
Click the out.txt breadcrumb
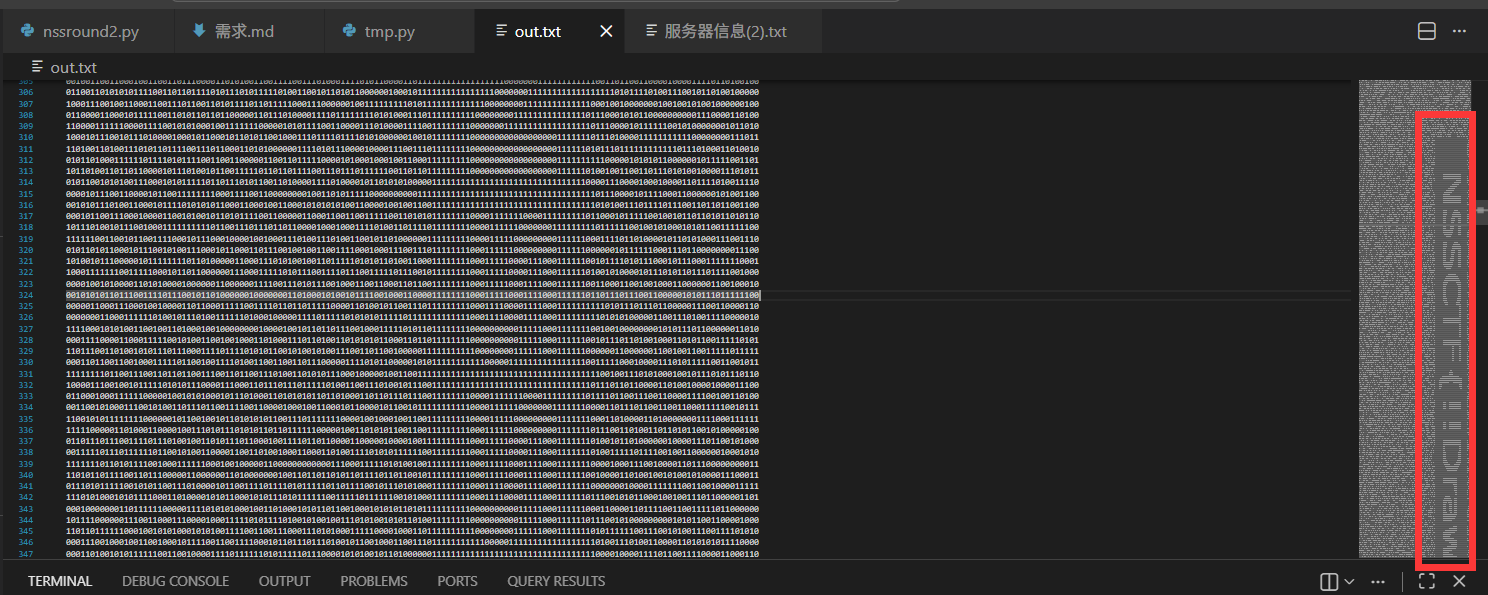[x=73, y=67]
